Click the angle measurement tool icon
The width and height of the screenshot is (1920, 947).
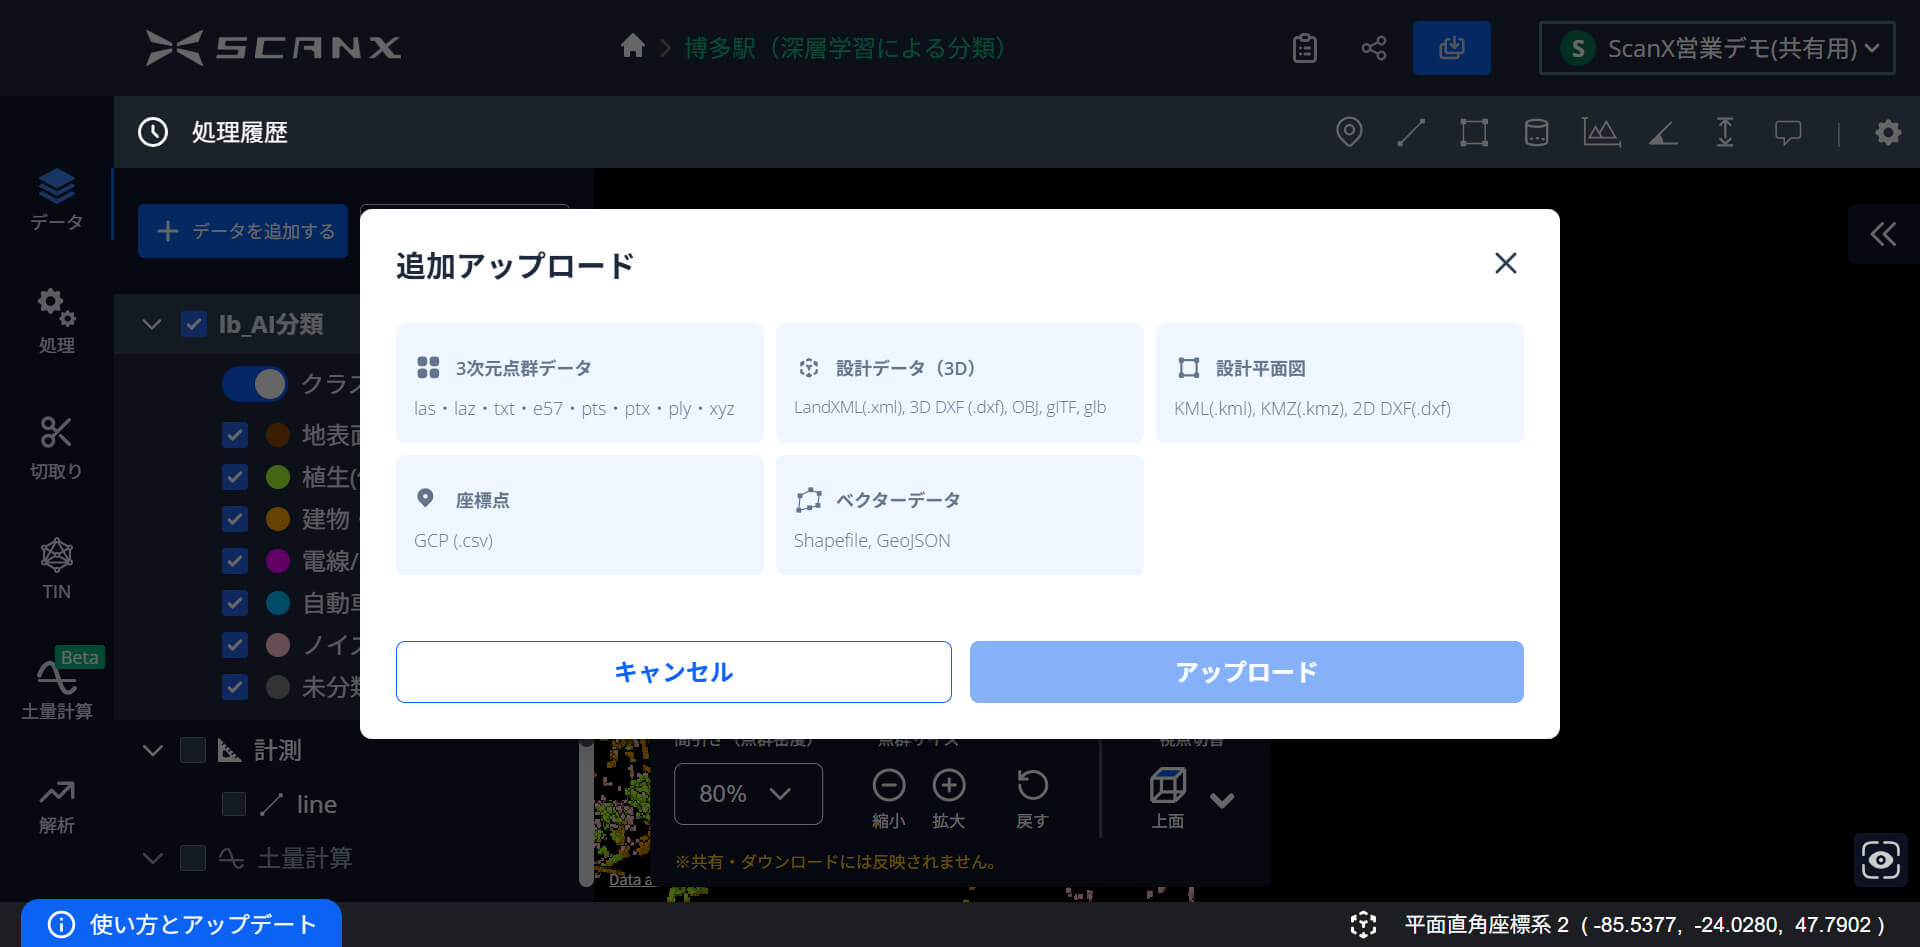[x=1663, y=132]
